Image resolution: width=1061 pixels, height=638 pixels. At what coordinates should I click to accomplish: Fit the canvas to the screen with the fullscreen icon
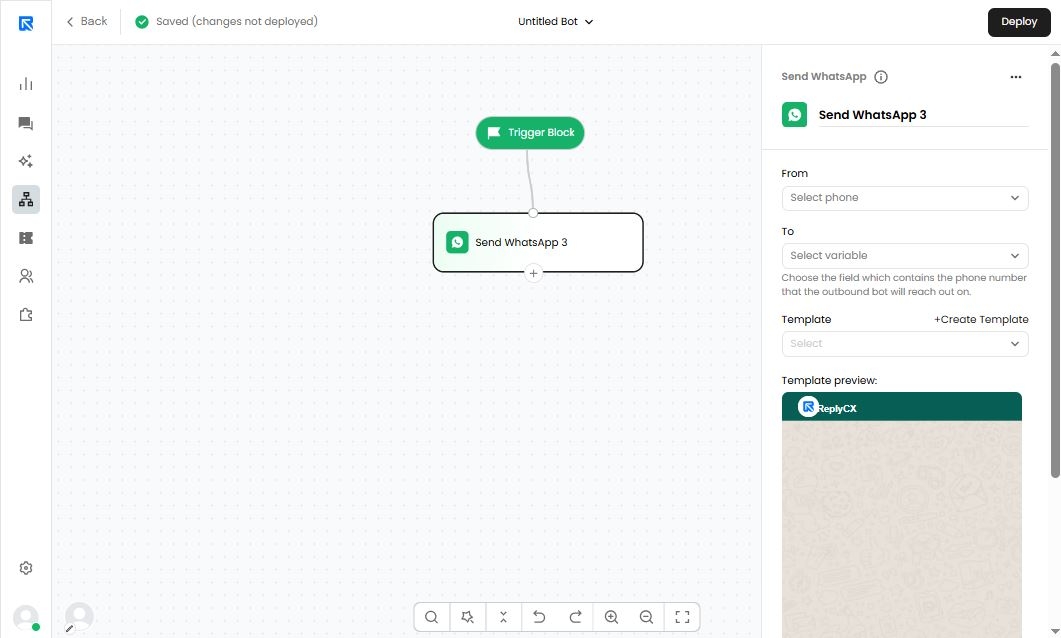click(682, 617)
